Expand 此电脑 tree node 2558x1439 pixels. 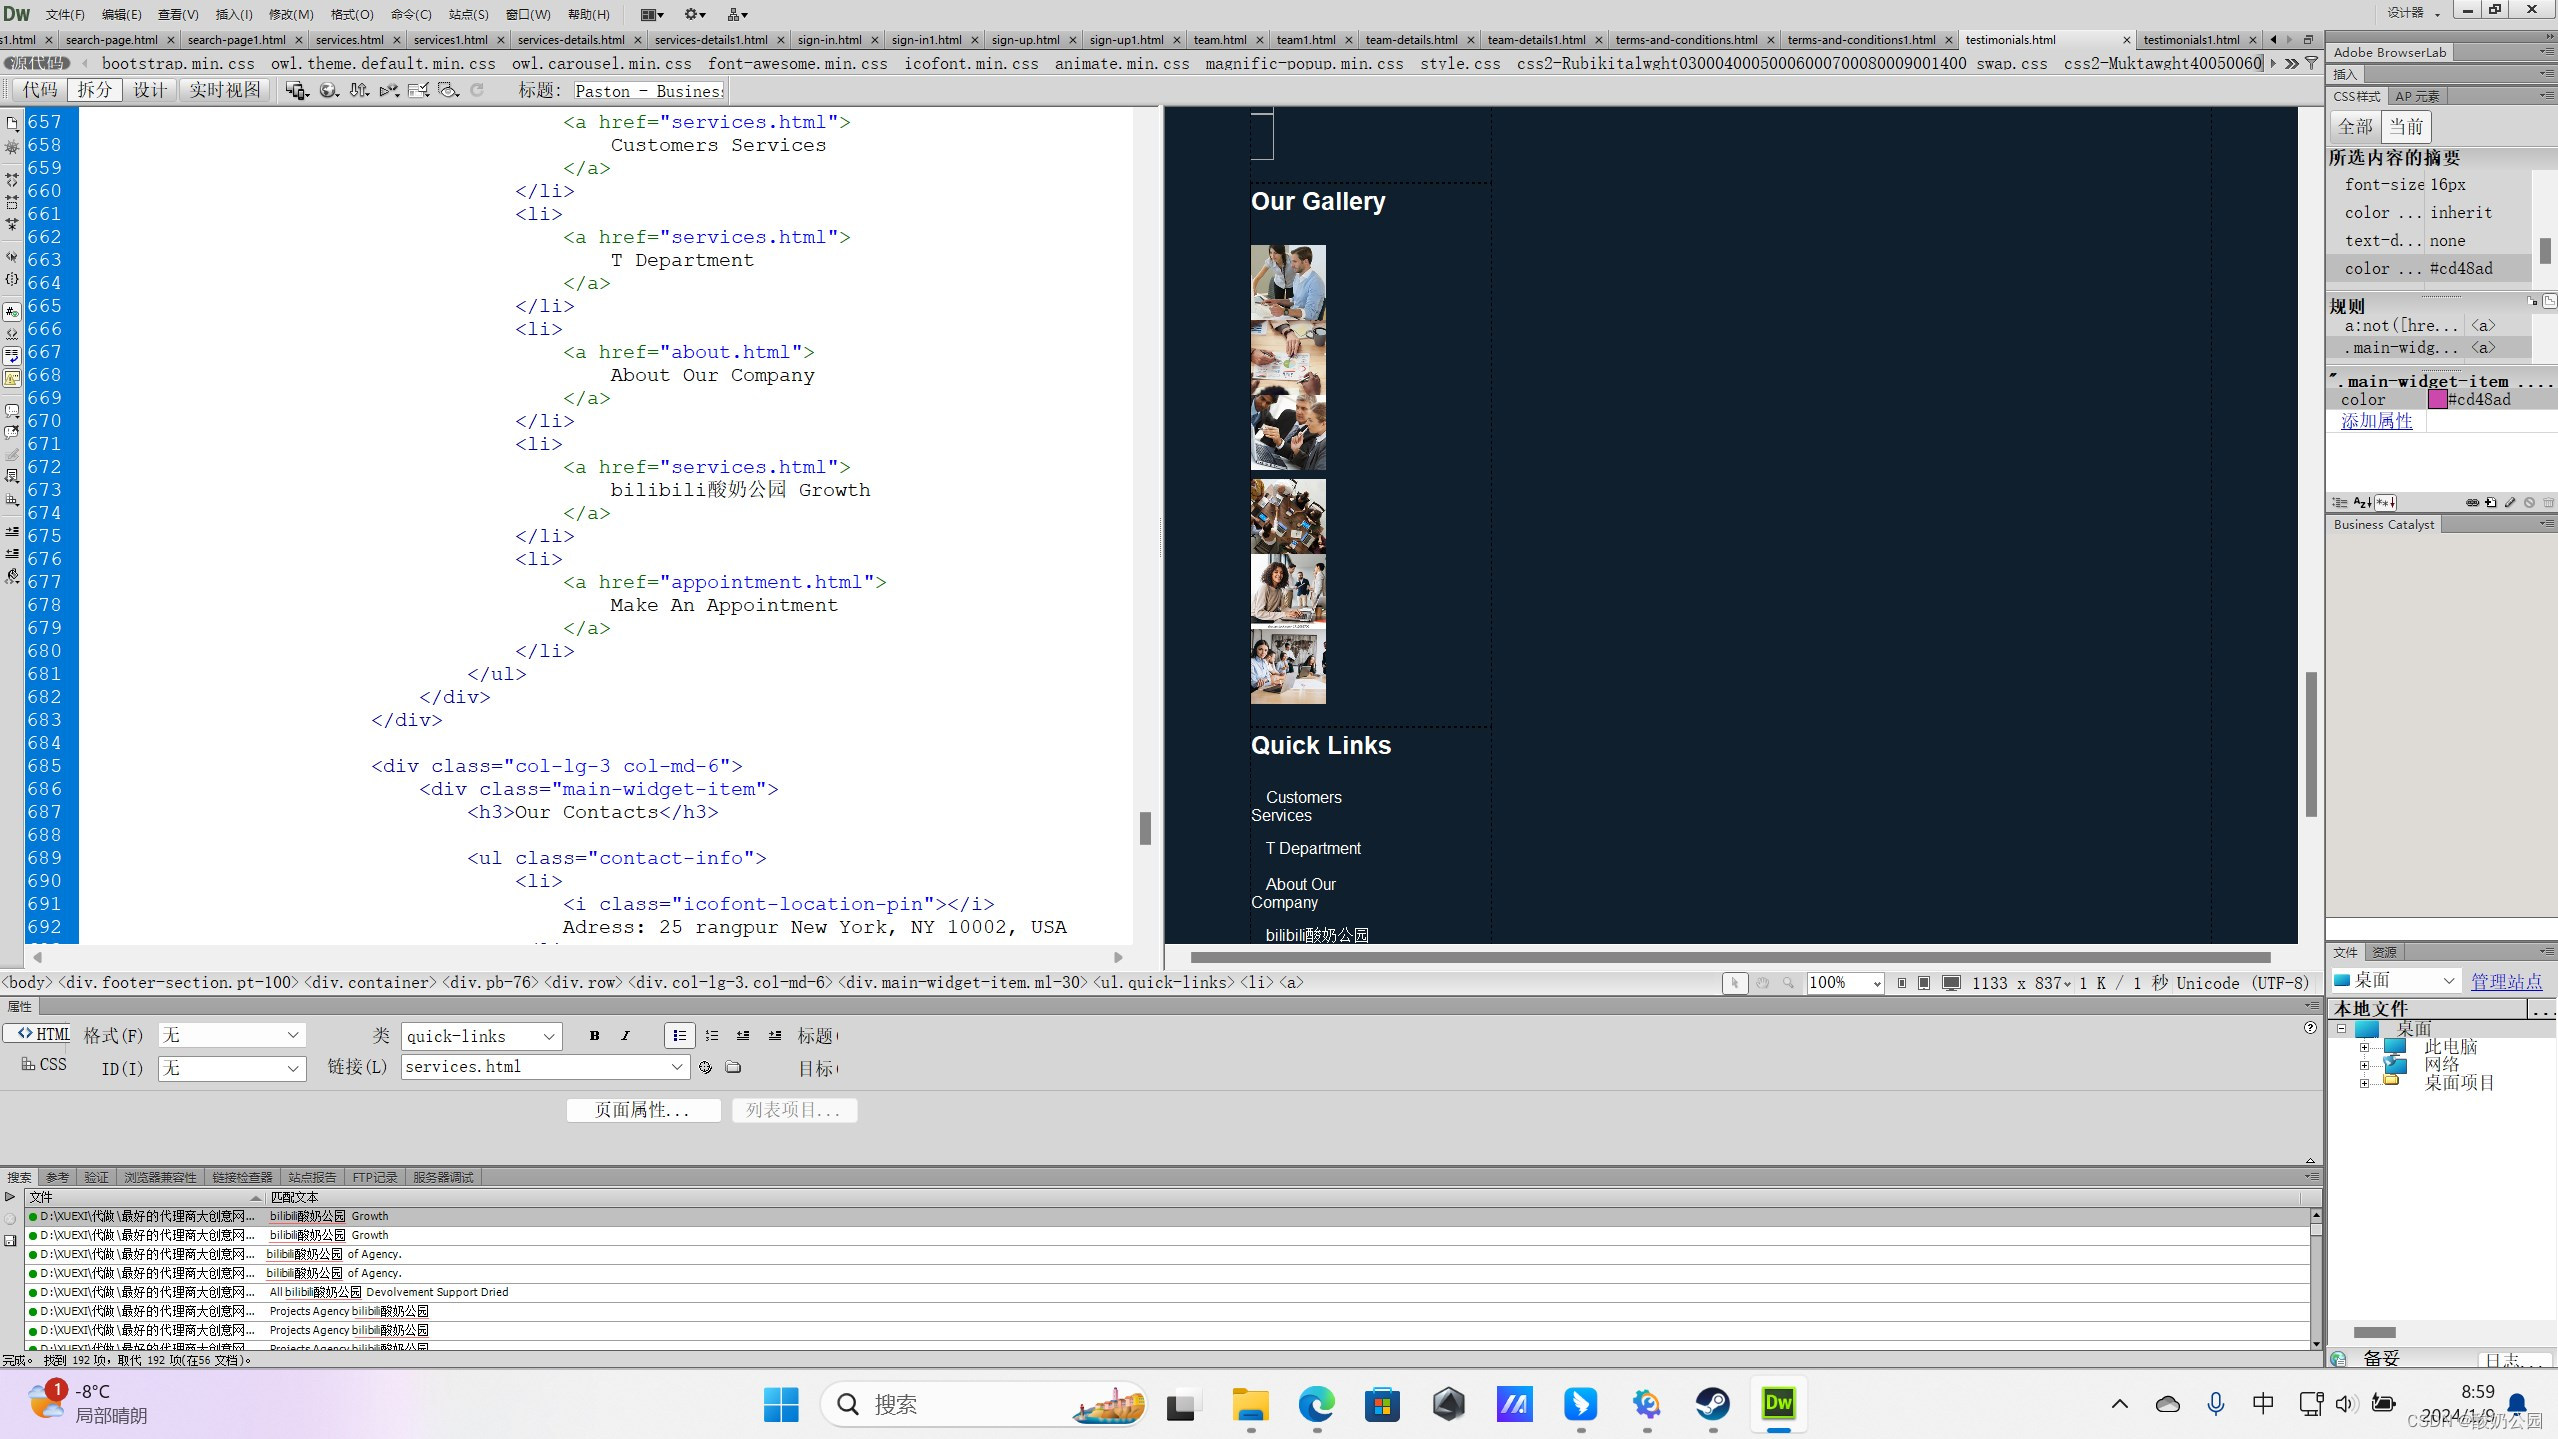tap(2365, 1047)
